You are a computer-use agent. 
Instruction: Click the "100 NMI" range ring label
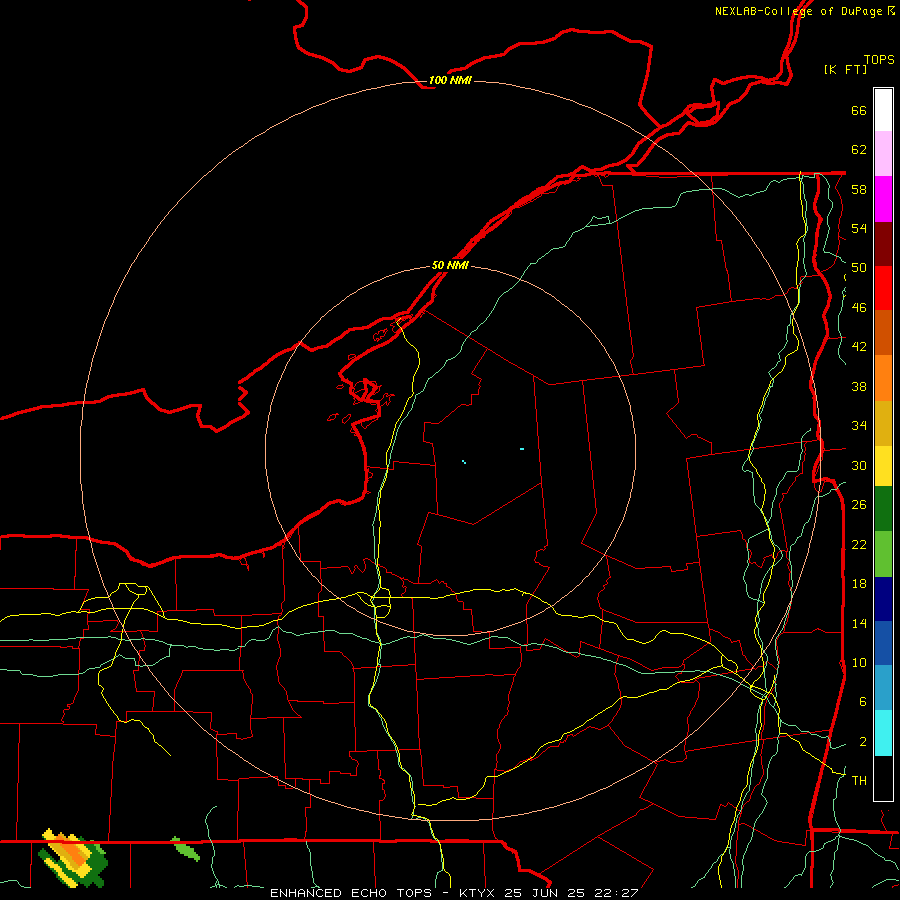coord(450,80)
